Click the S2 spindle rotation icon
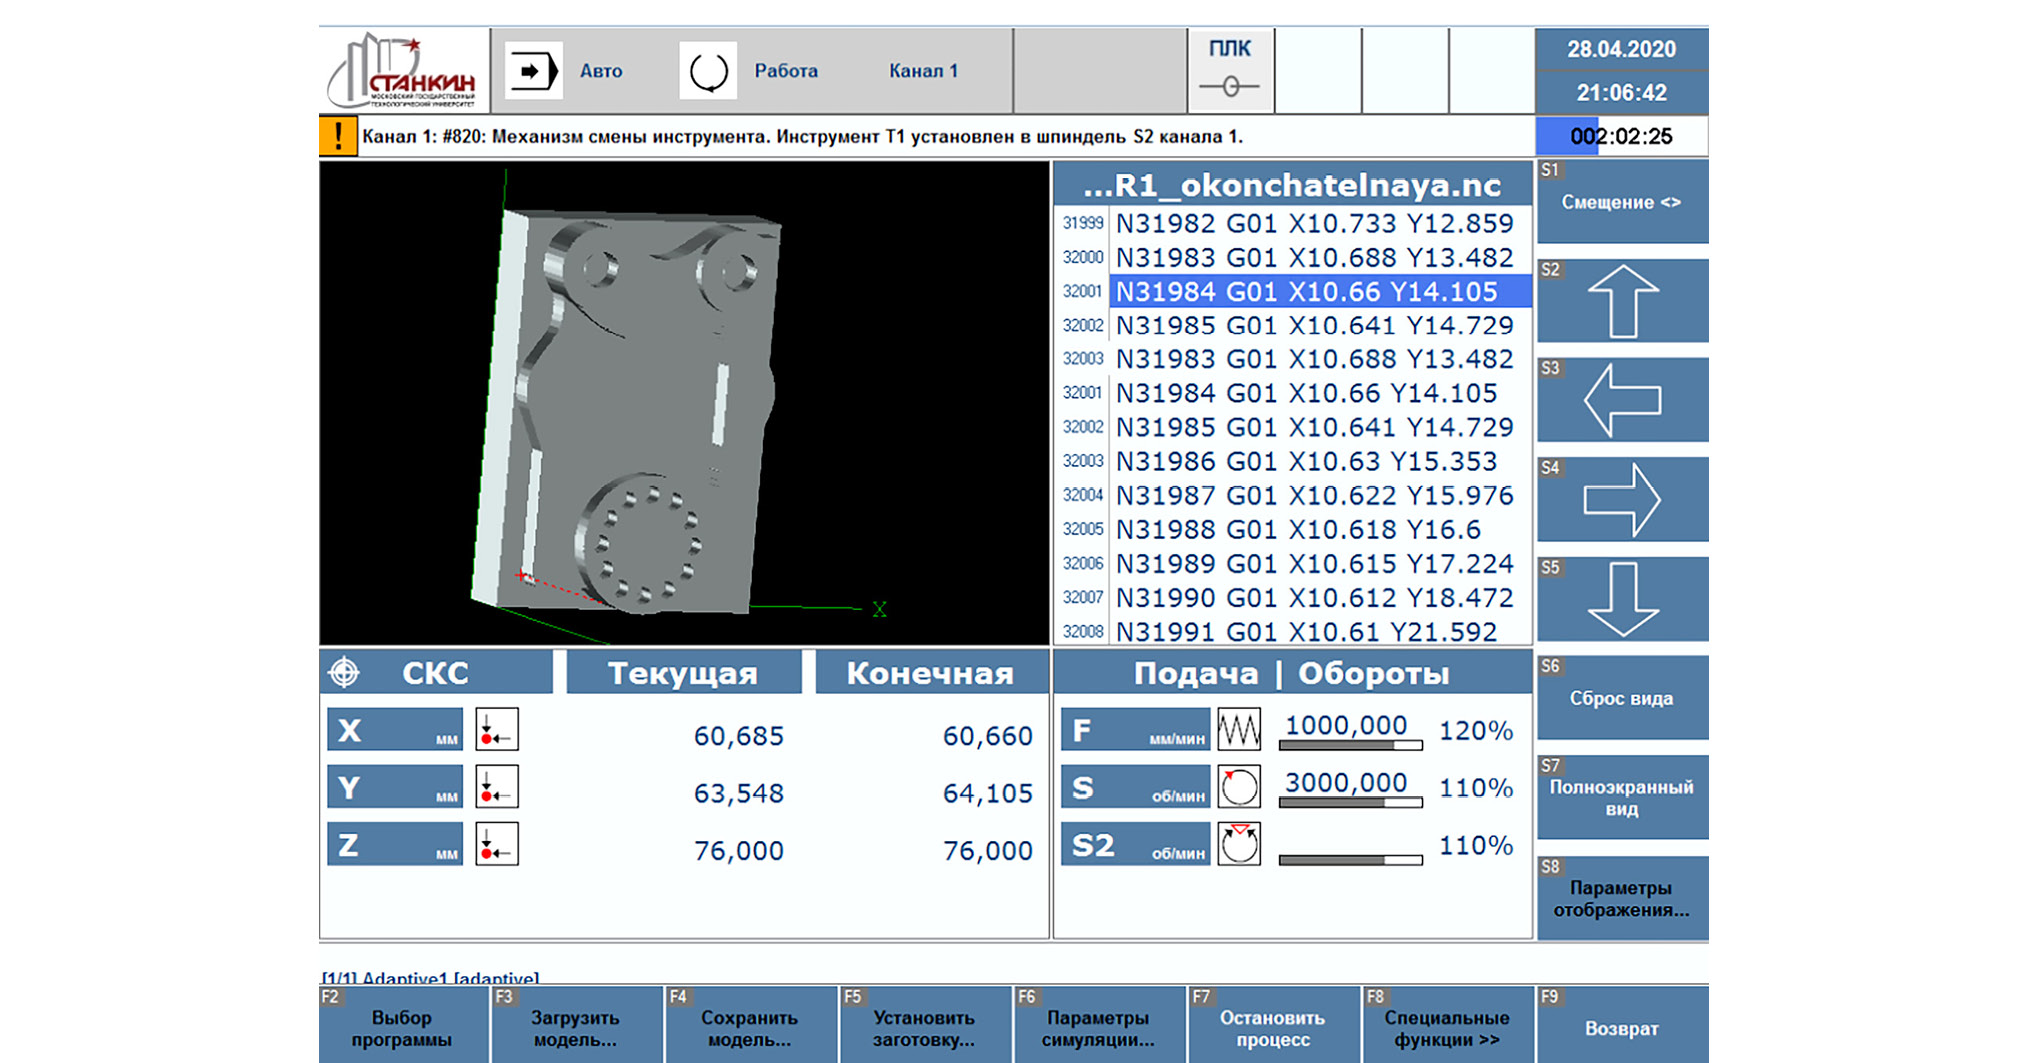Screen dimensions: 2020x1063 tap(1238, 845)
